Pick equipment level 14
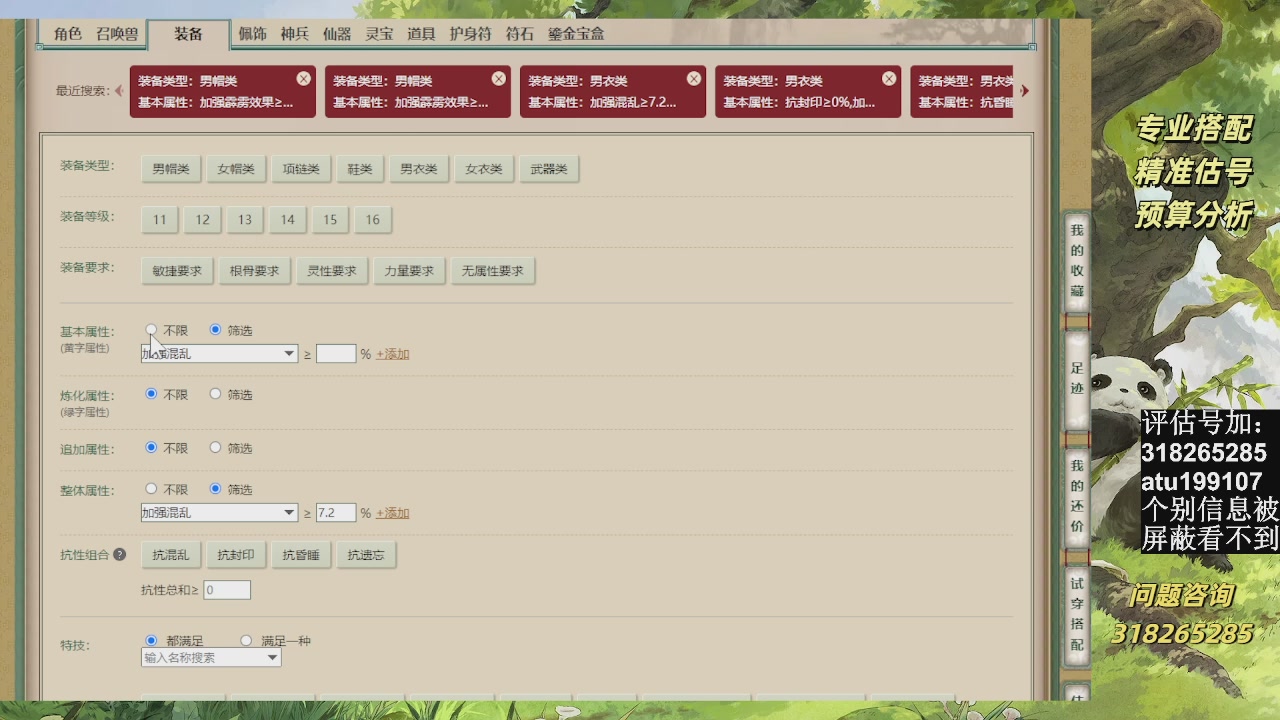The height and width of the screenshot is (720, 1280). click(288, 220)
